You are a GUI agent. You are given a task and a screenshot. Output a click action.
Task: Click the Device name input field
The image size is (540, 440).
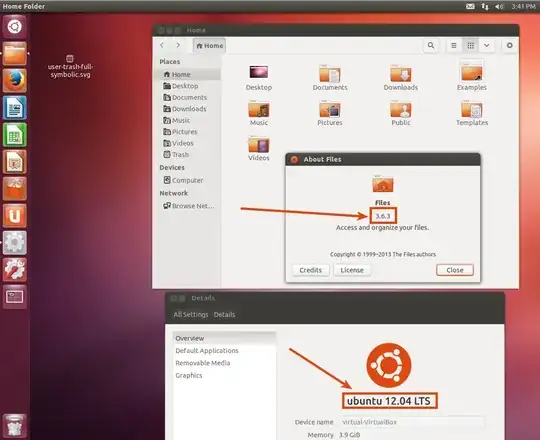412,422
